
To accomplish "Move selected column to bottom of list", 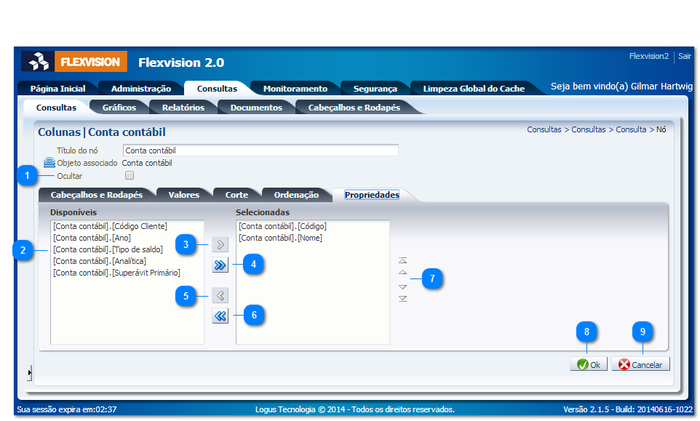I will coord(402,299).
